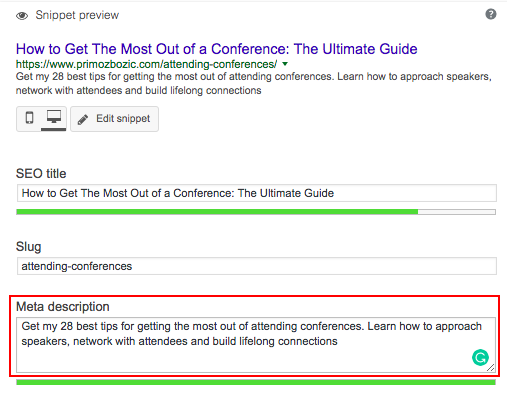The image size is (507, 394).
Task: Click the Snippet preview heading
Action: [77, 15]
